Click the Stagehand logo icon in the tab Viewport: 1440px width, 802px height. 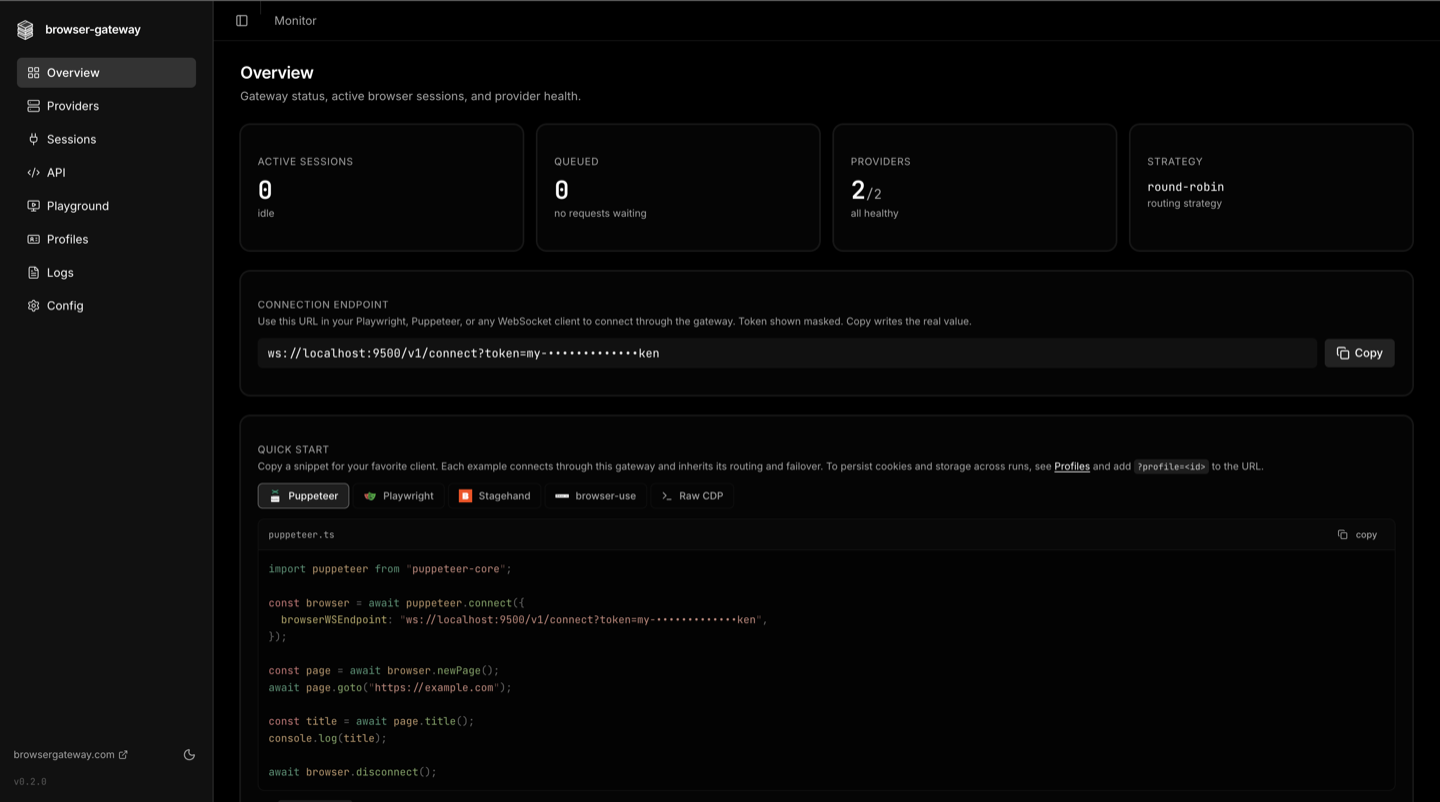pos(465,496)
